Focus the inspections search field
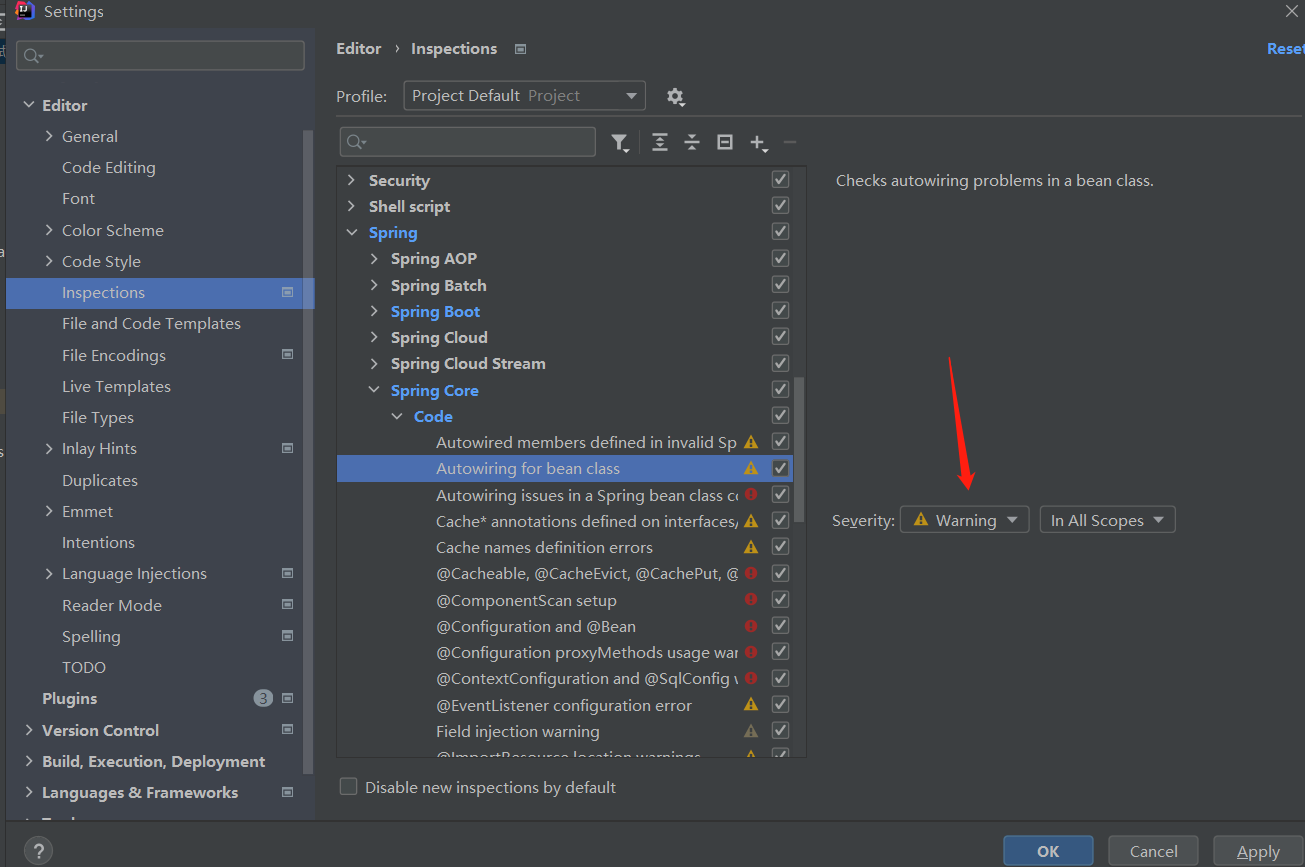 click(x=468, y=142)
